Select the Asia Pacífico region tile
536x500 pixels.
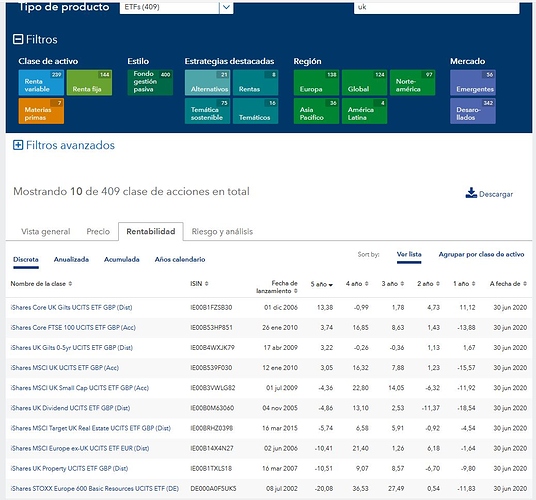coord(316,111)
